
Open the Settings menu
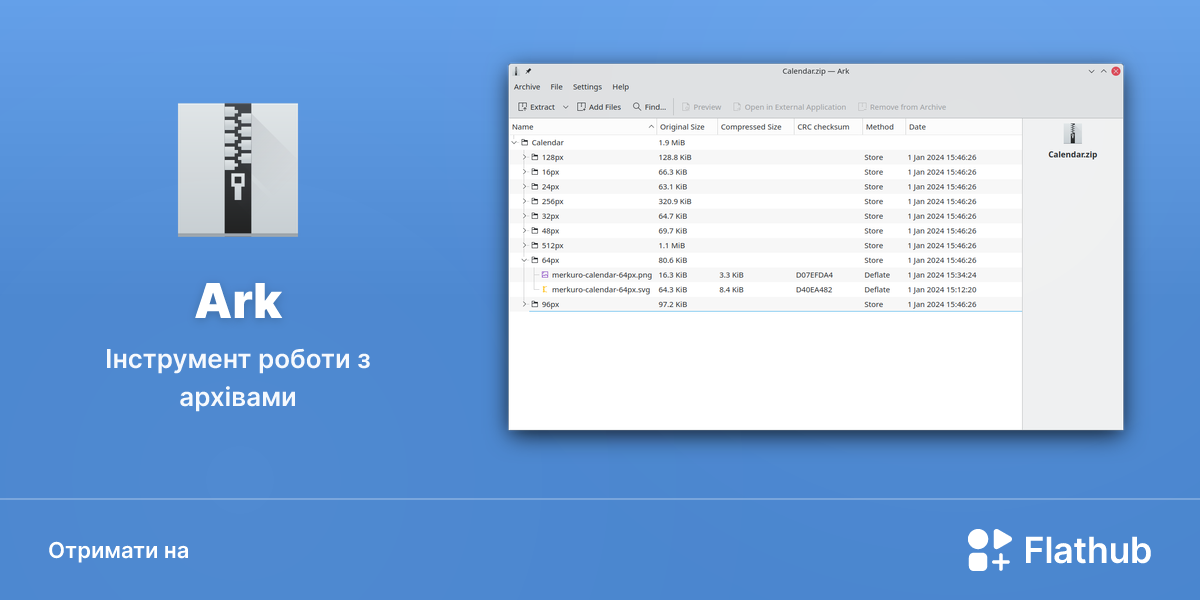(x=587, y=87)
